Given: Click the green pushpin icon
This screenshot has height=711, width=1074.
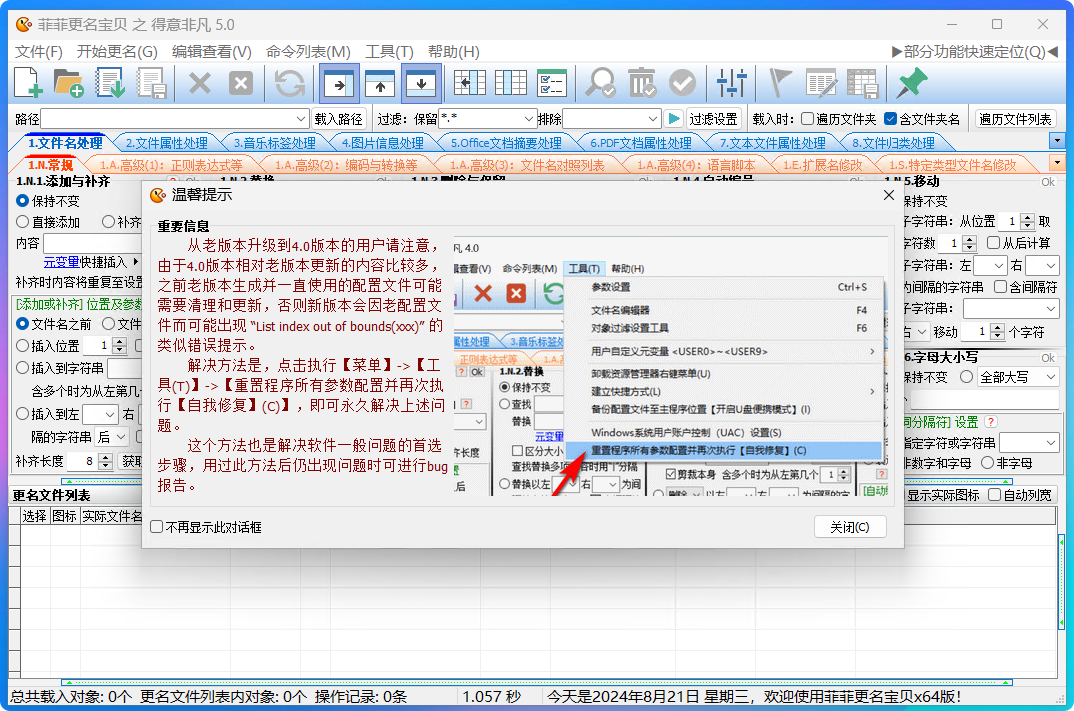Looking at the screenshot, I should (912, 84).
